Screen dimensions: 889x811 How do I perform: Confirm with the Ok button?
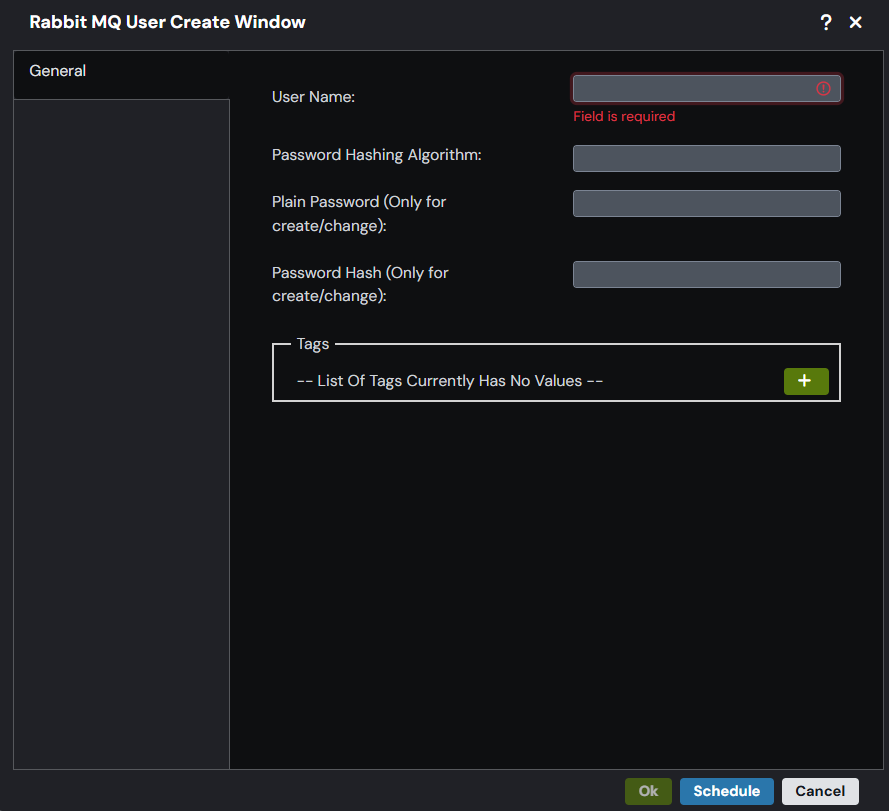pos(648,791)
